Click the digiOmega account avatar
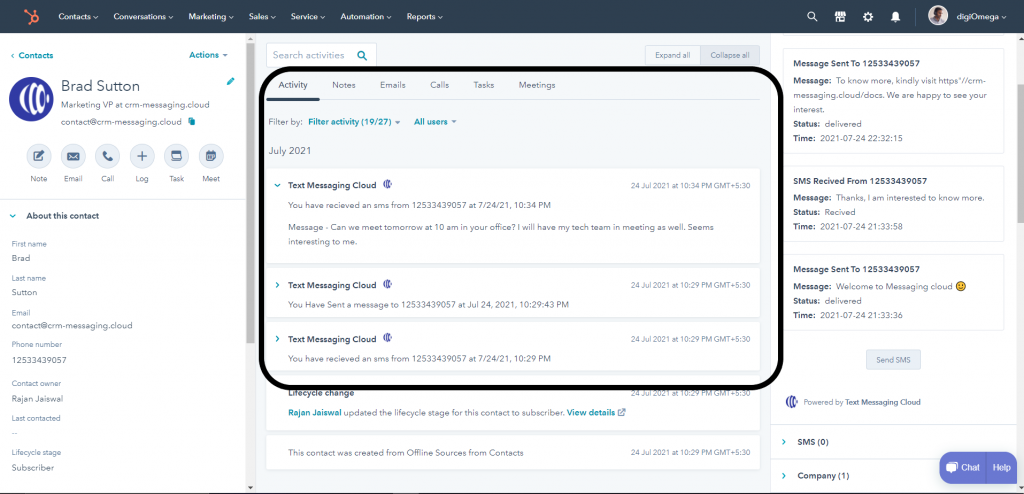1024x494 pixels. 938,16
